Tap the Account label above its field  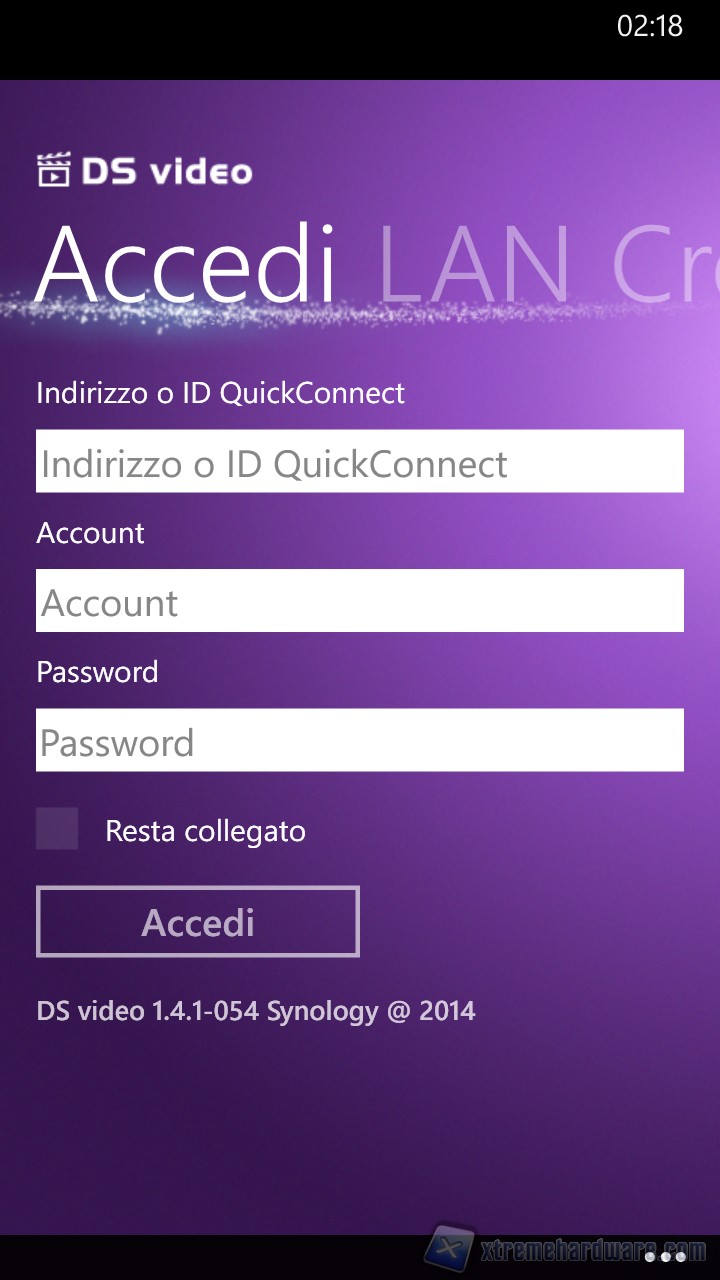pos(90,533)
